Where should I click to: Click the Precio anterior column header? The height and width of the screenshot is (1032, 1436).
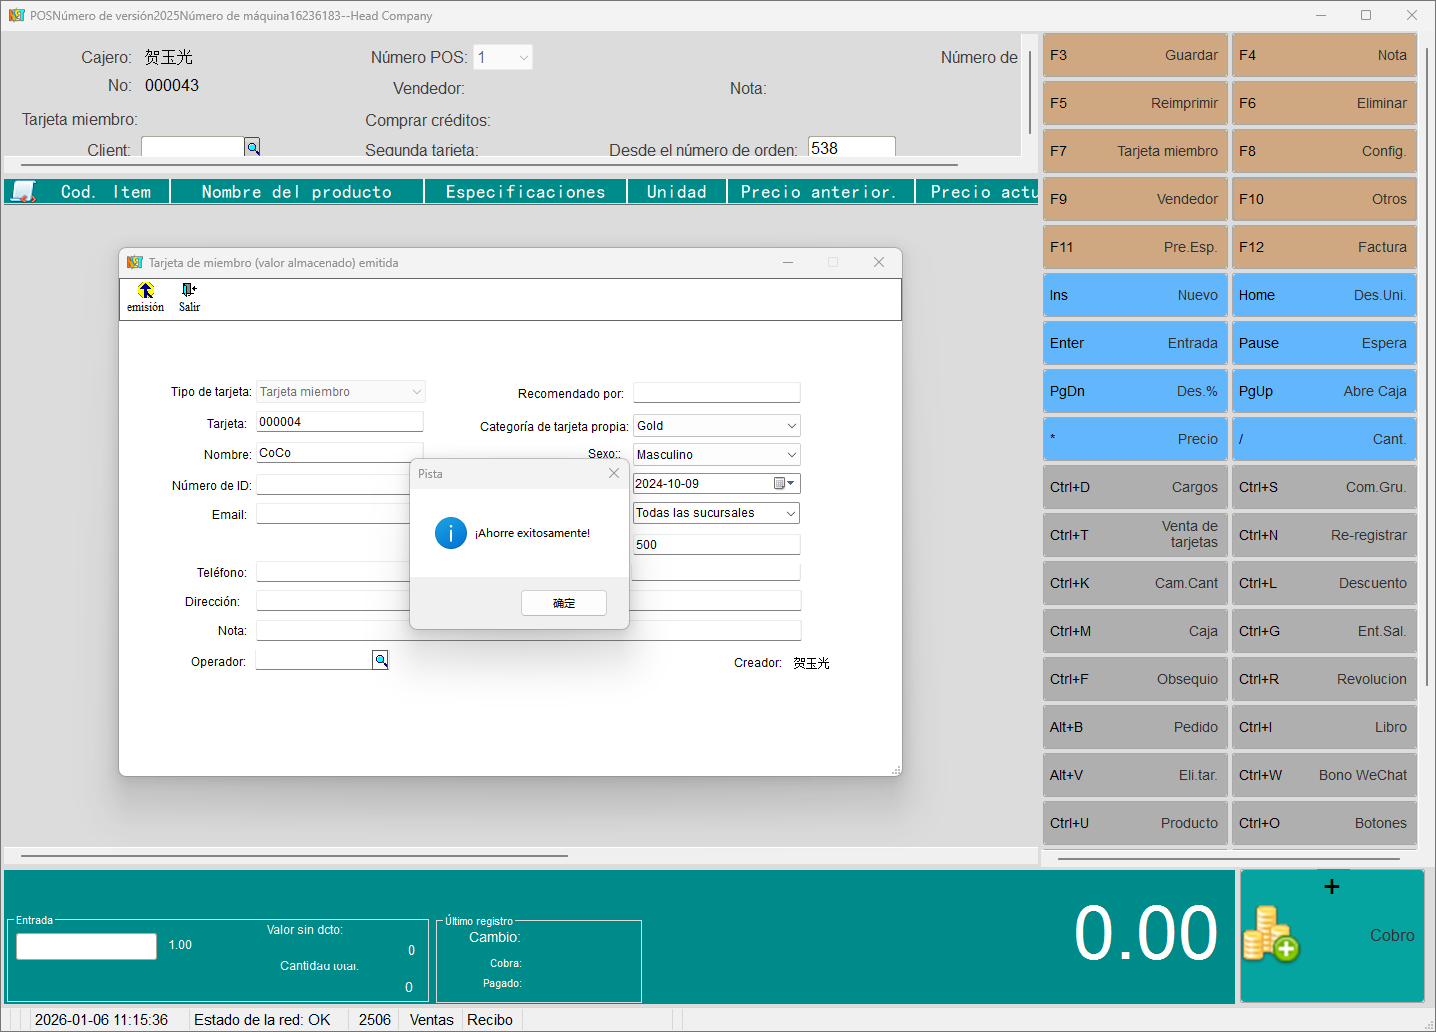click(x=820, y=192)
